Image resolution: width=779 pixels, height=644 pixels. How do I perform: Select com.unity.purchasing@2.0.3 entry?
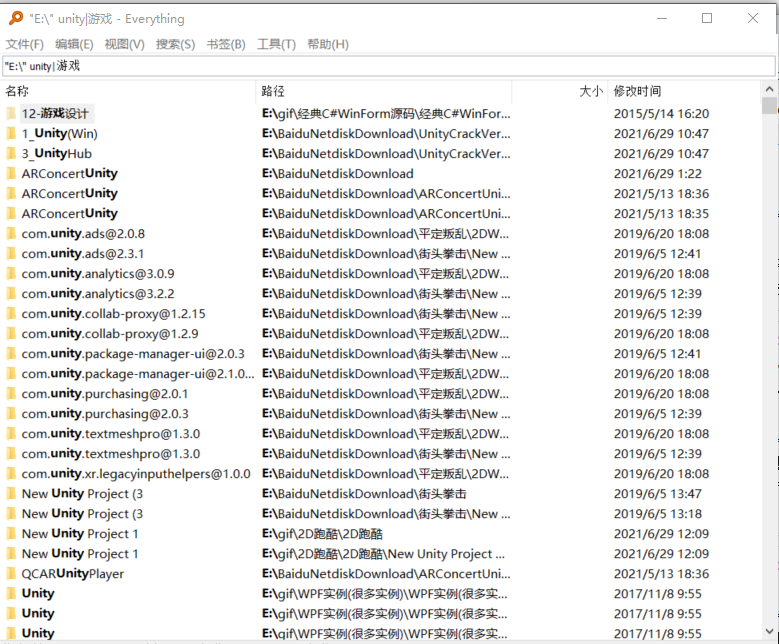105,414
